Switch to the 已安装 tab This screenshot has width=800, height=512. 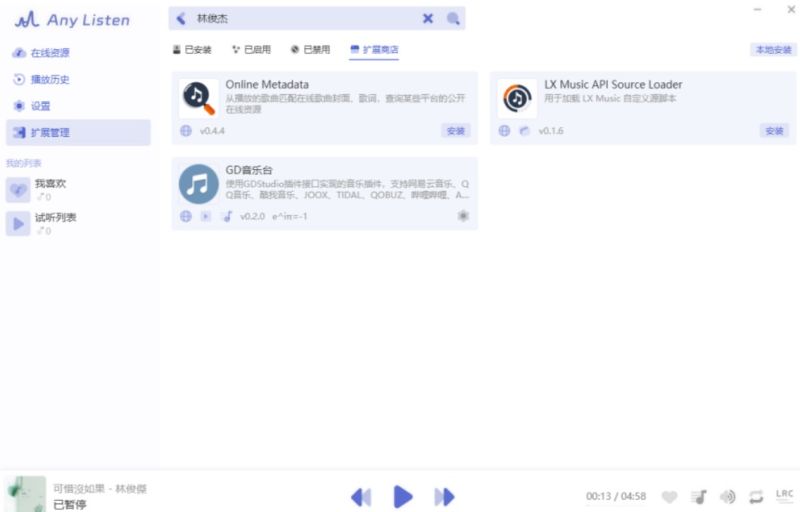[x=192, y=49]
